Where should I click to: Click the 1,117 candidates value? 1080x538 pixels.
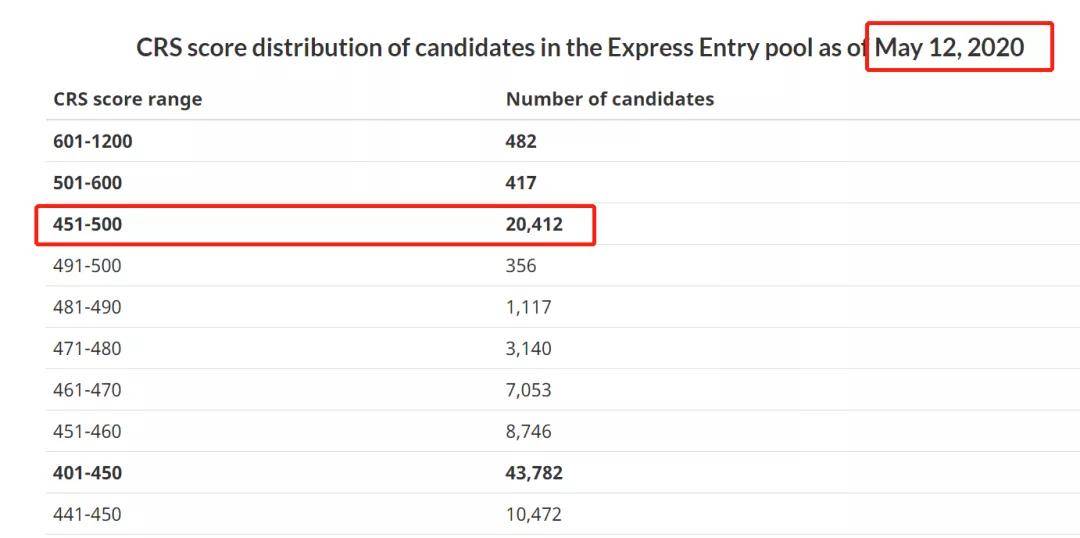(528, 307)
